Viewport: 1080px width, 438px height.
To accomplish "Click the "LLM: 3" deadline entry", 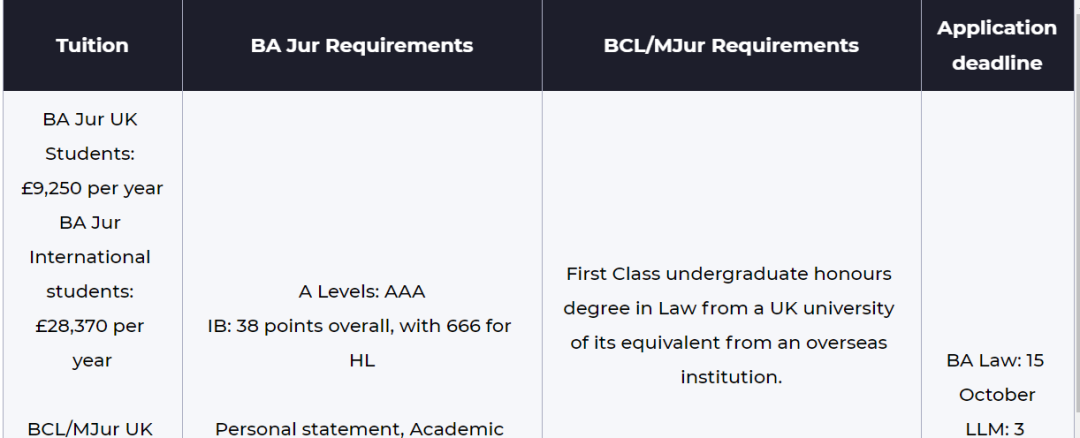I will [996, 428].
